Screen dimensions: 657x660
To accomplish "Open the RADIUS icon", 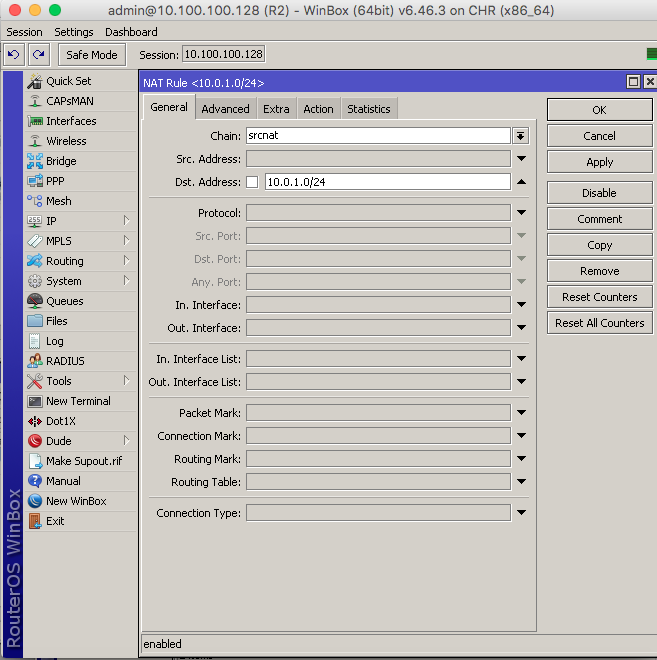I will click(35, 361).
